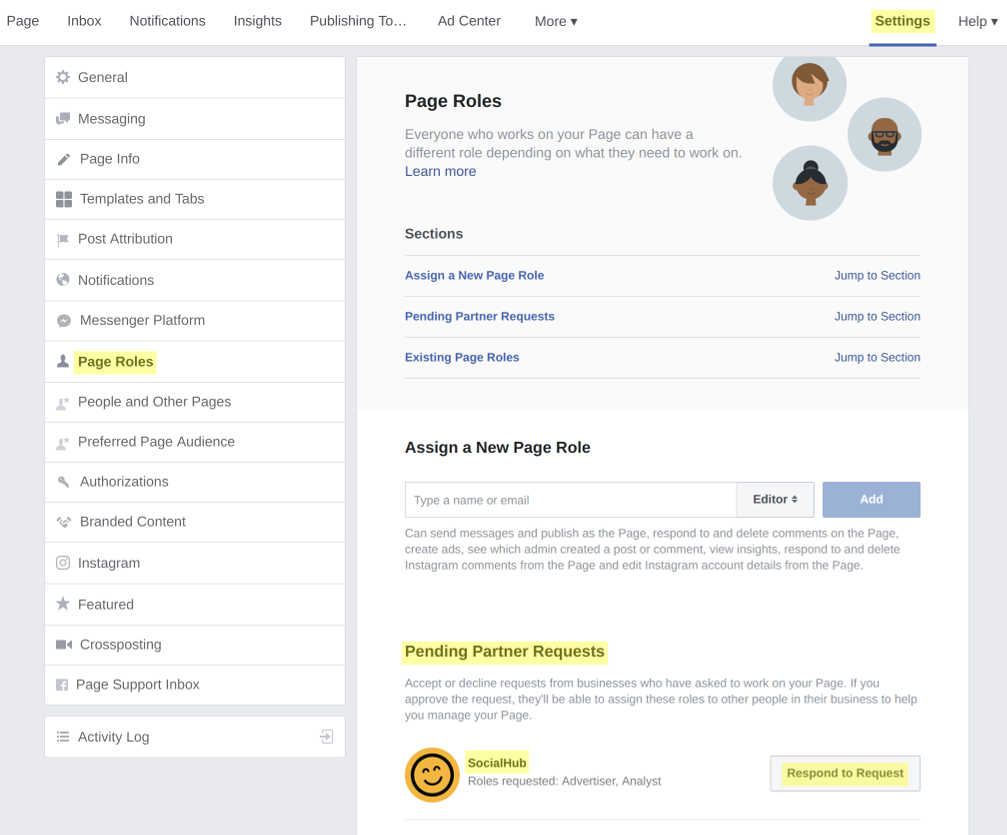Screen dimensions: 1007x835
Task: Jump to Existing Page Roles section
Action: tap(877, 357)
